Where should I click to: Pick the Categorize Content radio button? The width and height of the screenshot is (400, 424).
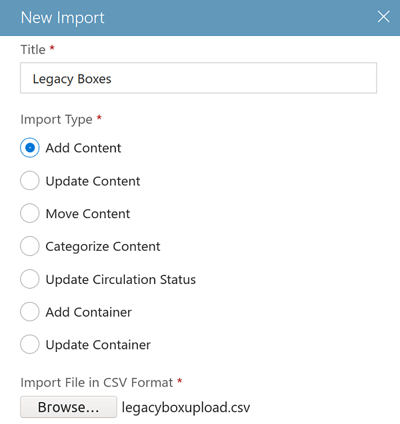30,246
